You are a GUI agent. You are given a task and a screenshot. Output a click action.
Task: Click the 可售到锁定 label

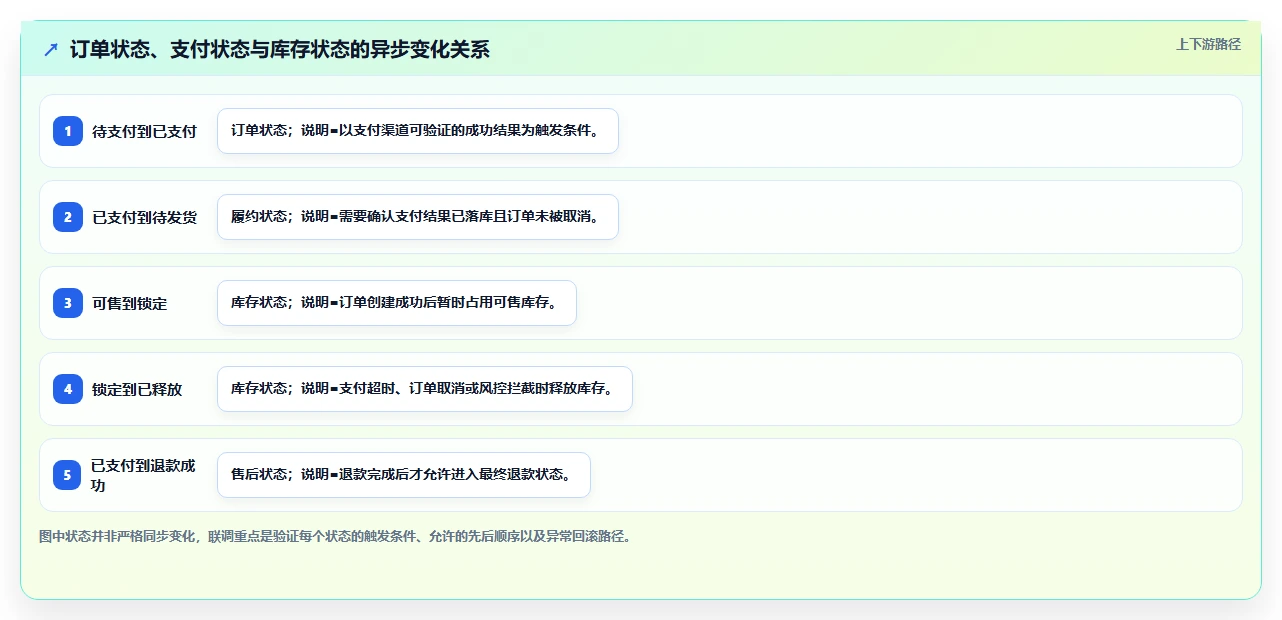click(x=130, y=303)
